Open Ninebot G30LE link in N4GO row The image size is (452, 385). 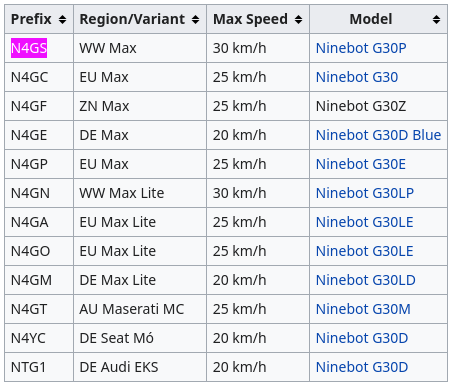(x=364, y=251)
